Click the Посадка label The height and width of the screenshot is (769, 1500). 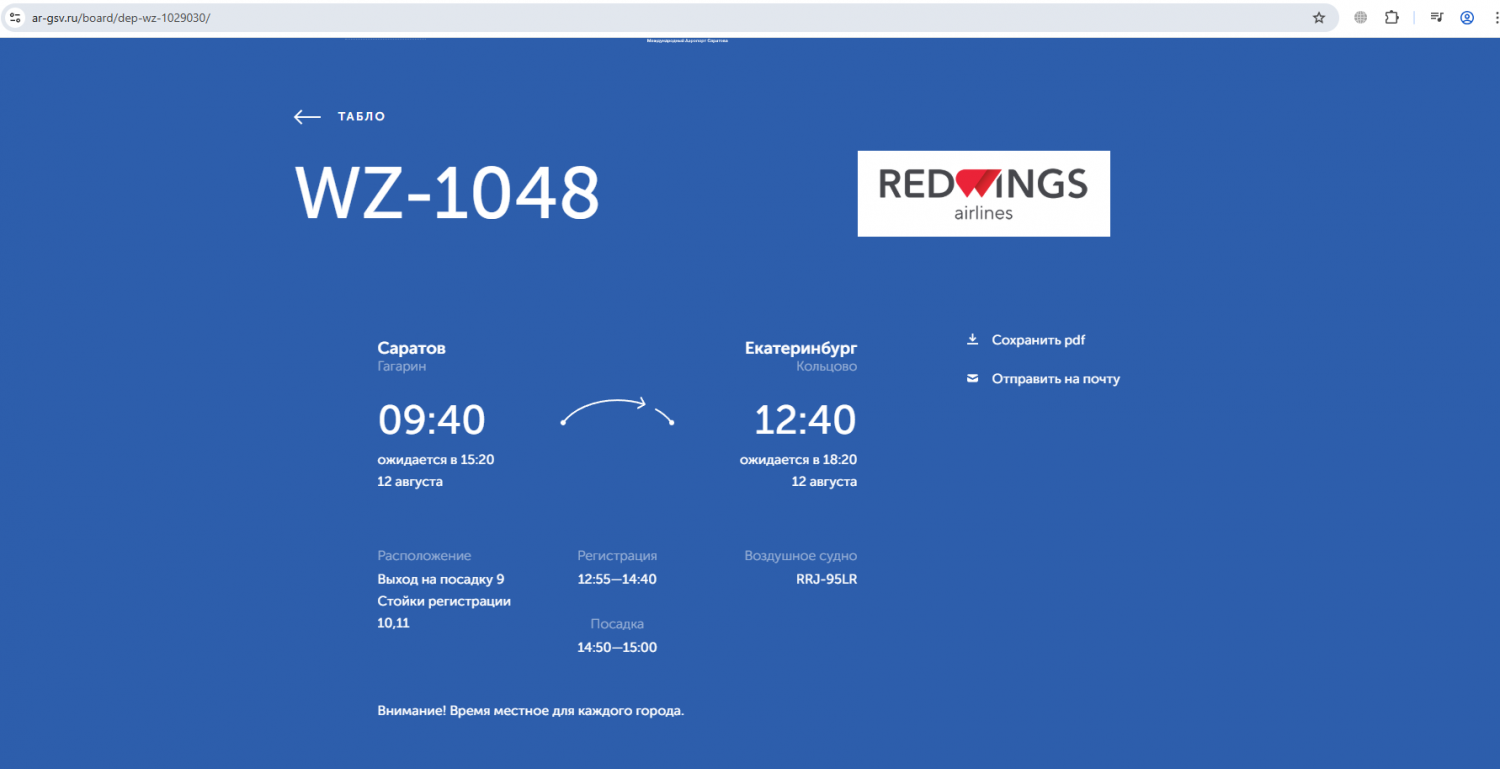tap(617, 624)
